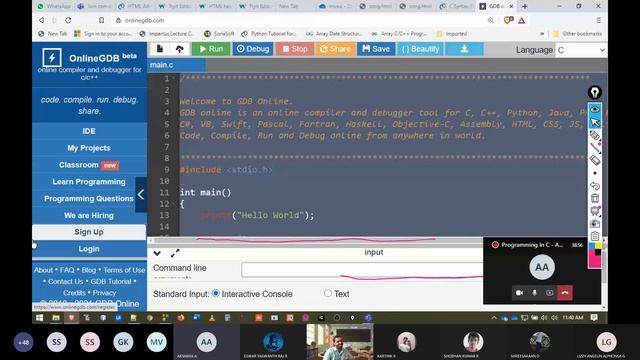Choose annotation stroke size dot
Image resolution: width=640 pixels, height=360 pixels.
(x=595, y=173)
